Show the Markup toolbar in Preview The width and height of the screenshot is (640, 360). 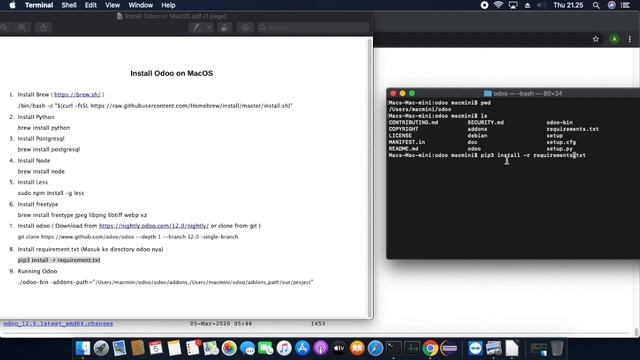tap(245, 28)
